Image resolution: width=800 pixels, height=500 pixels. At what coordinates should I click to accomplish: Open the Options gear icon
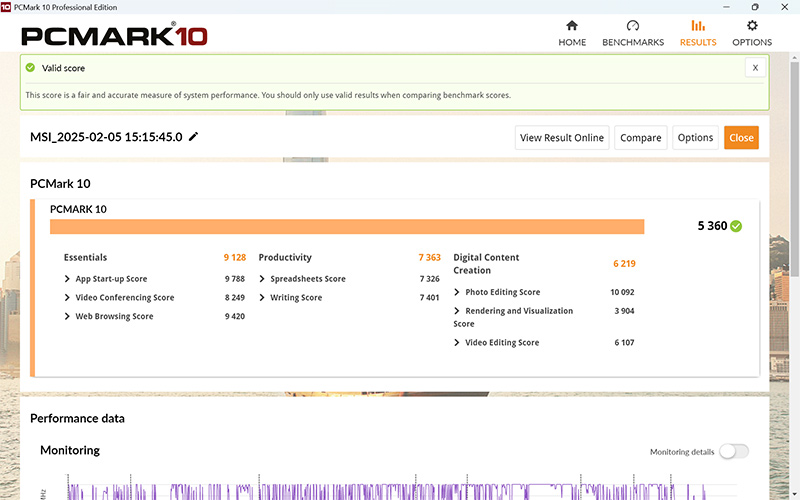click(752, 26)
